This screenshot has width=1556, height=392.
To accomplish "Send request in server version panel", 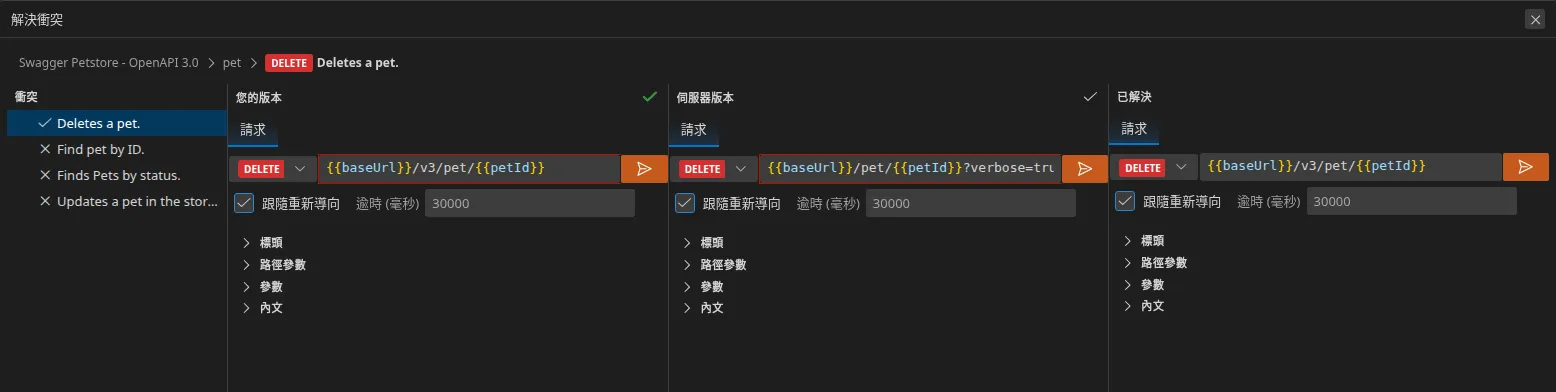I will [x=1085, y=169].
